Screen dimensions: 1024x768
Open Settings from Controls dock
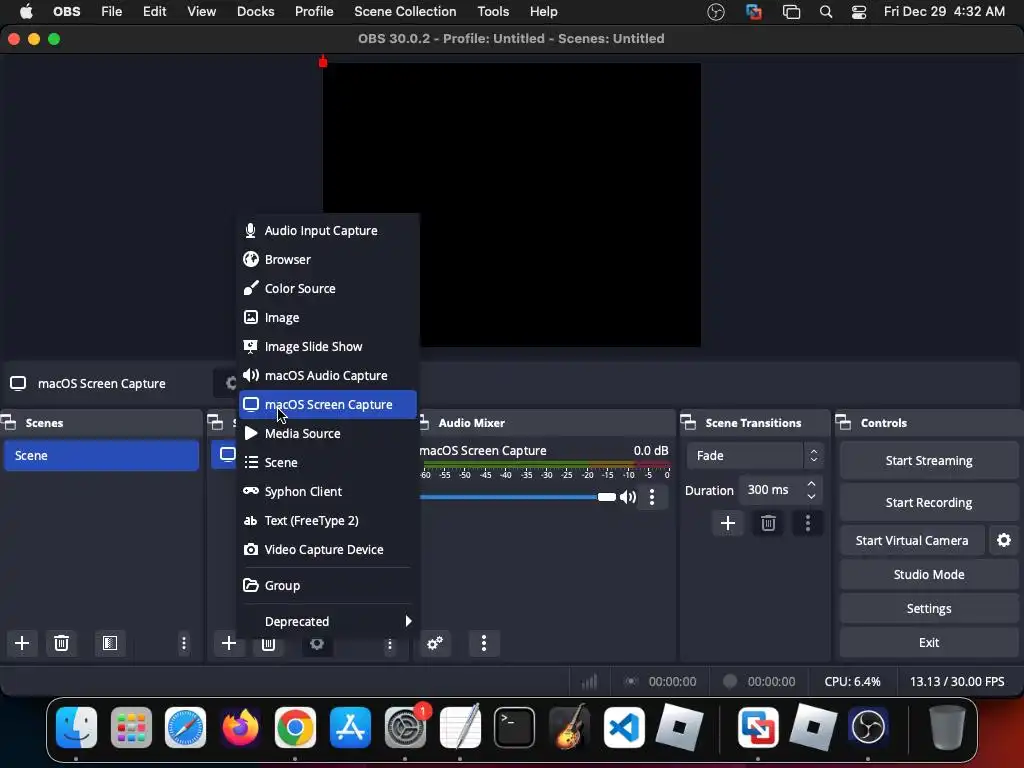click(x=929, y=609)
